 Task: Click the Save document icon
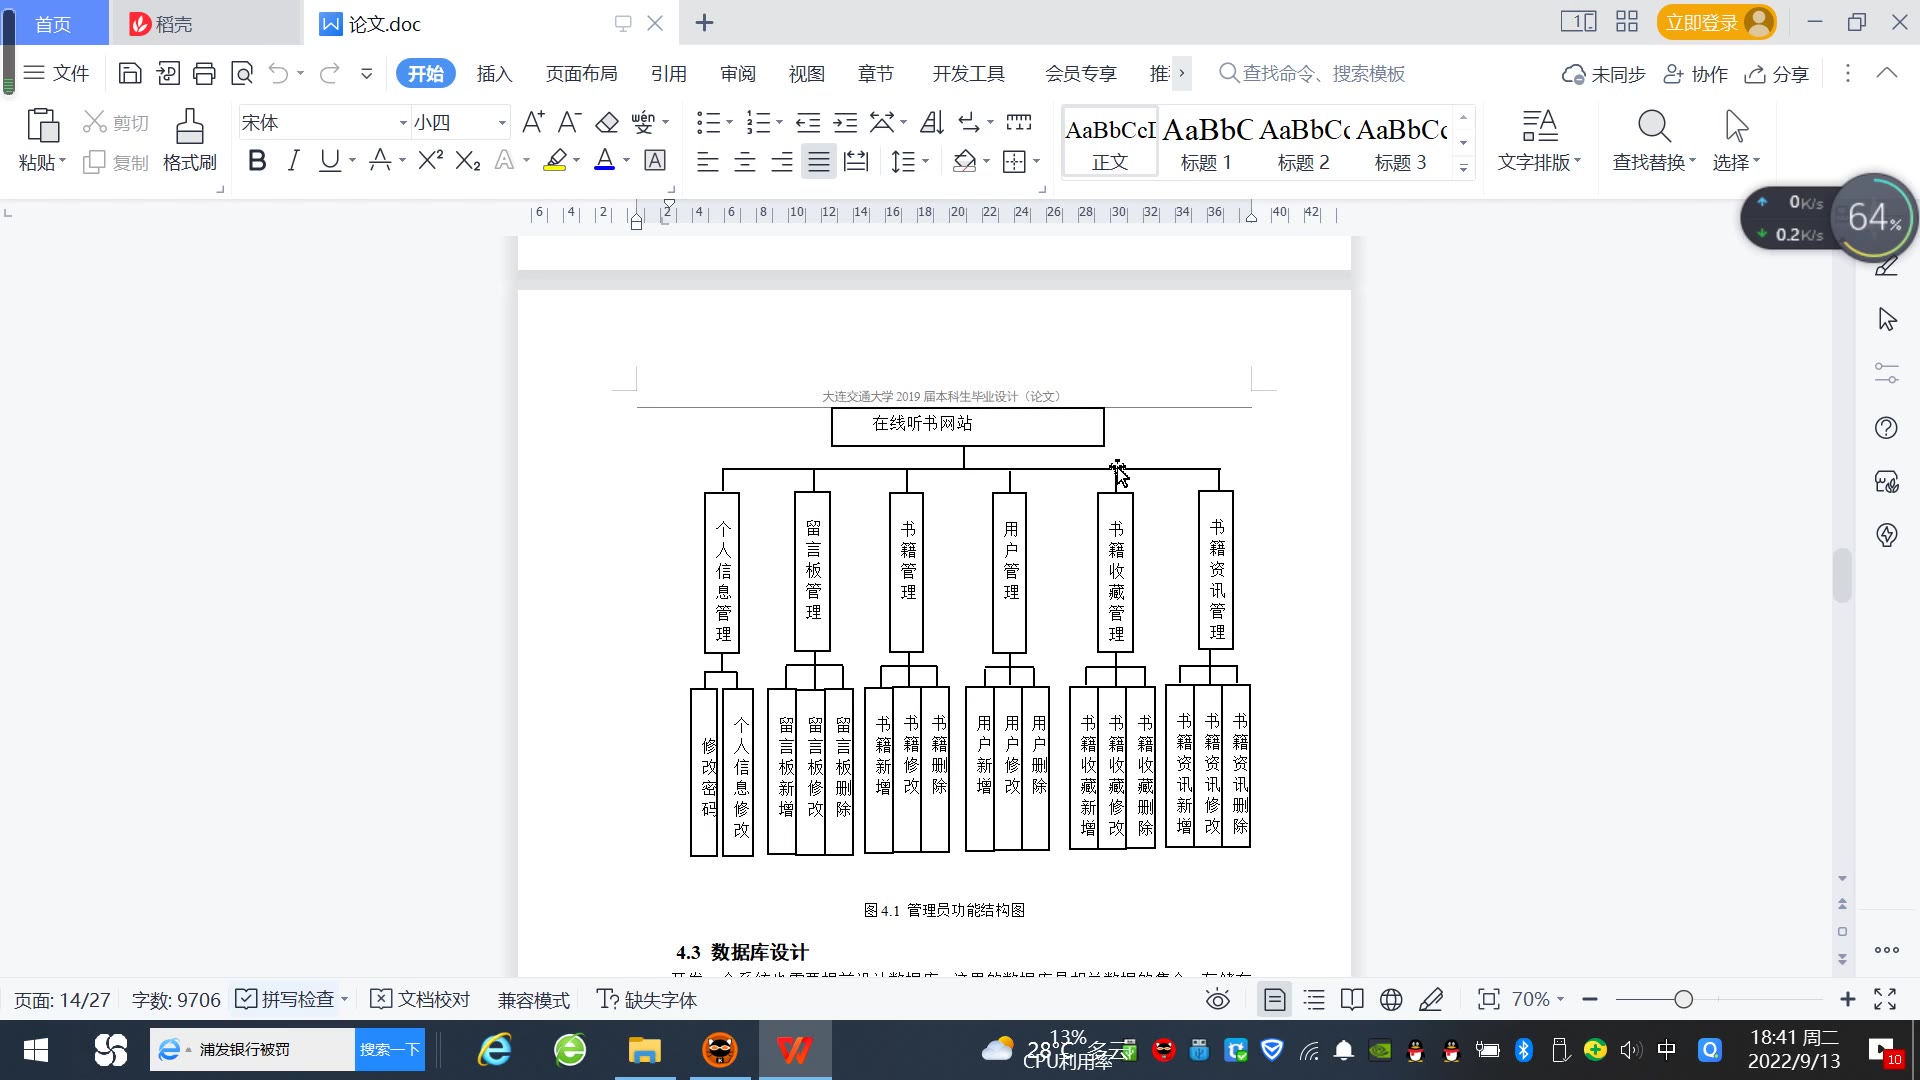[130, 73]
